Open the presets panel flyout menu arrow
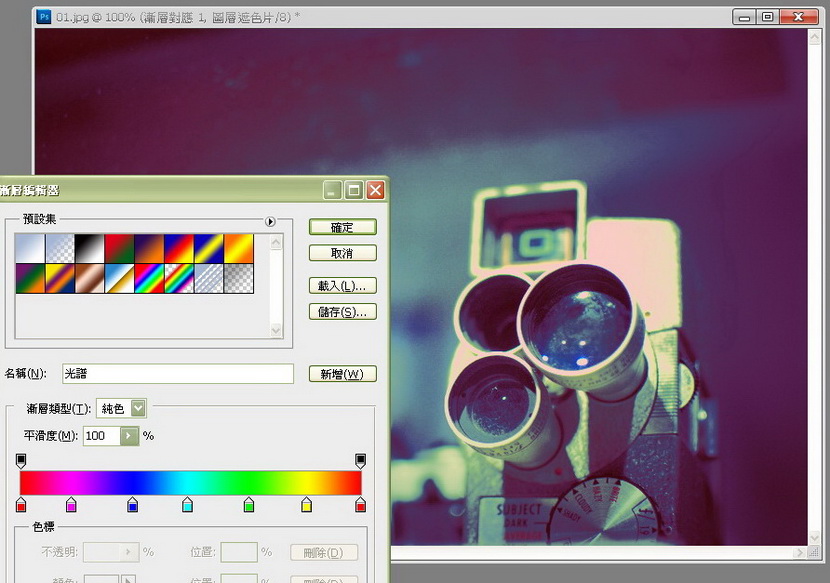The width and height of the screenshot is (830, 583). 269,221
